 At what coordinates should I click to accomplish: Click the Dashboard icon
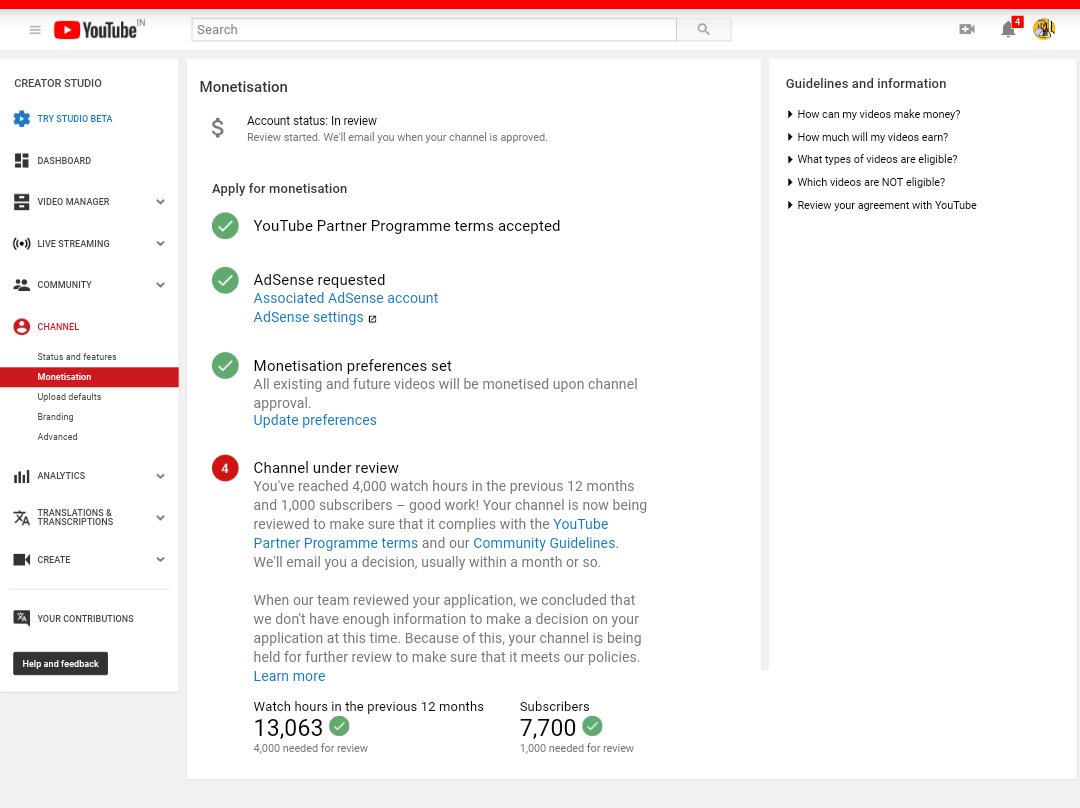[22, 160]
